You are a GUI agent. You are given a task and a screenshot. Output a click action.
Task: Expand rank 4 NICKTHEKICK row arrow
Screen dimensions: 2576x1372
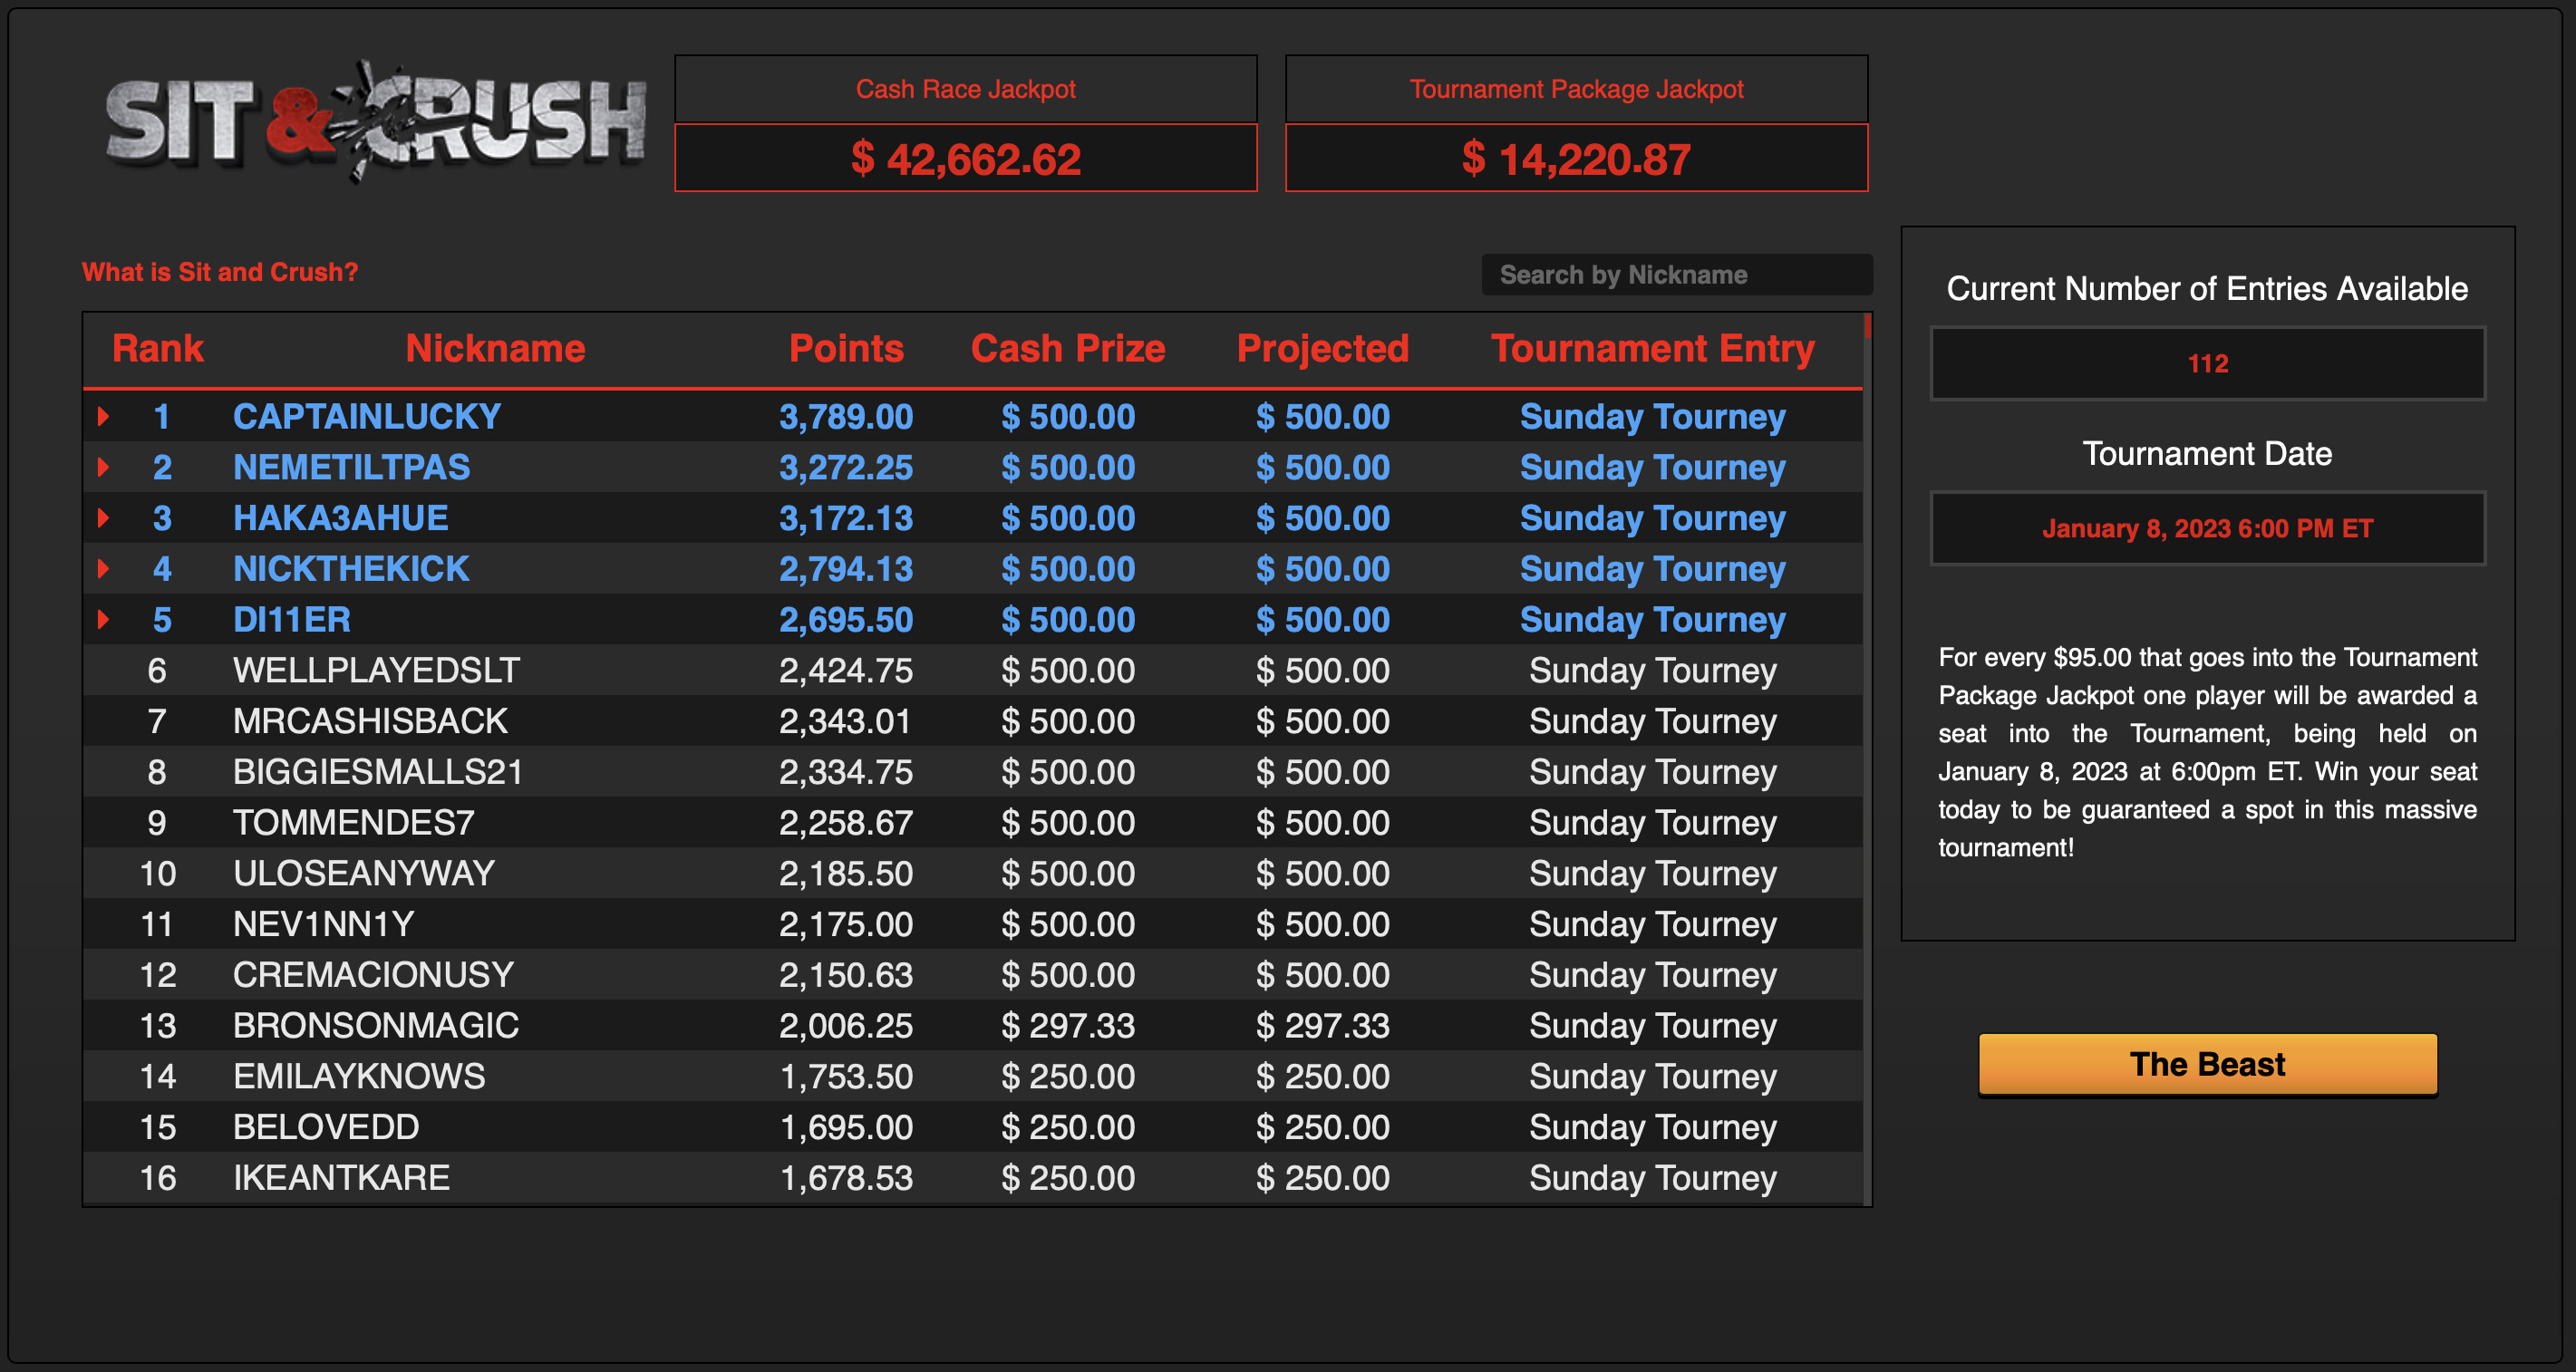pos(103,569)
